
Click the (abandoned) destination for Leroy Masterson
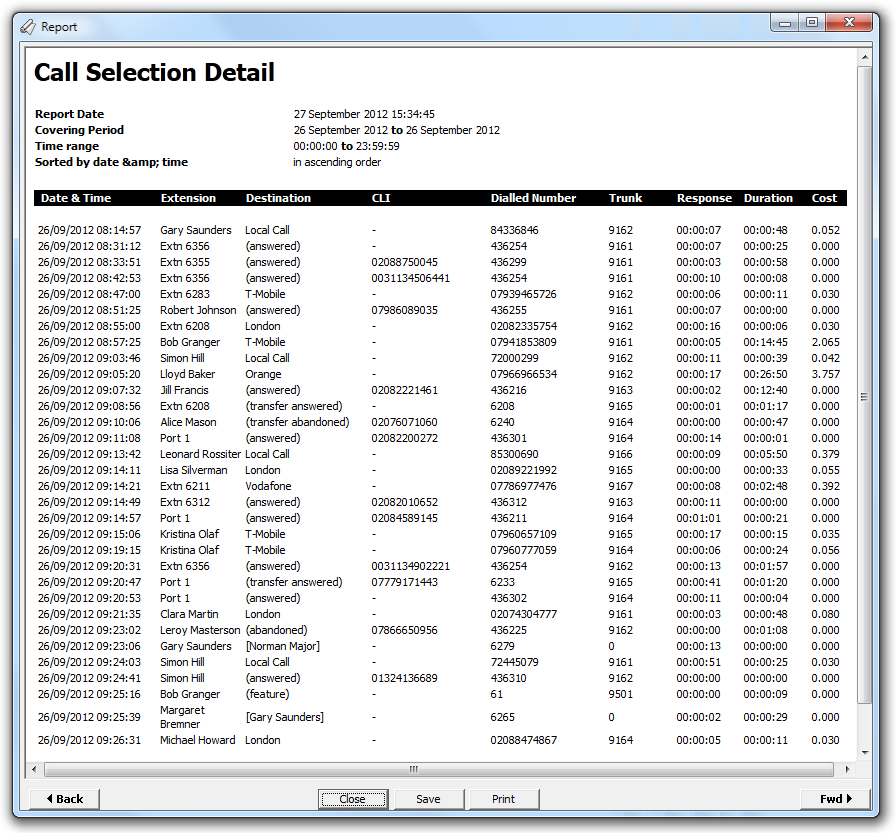276,630
